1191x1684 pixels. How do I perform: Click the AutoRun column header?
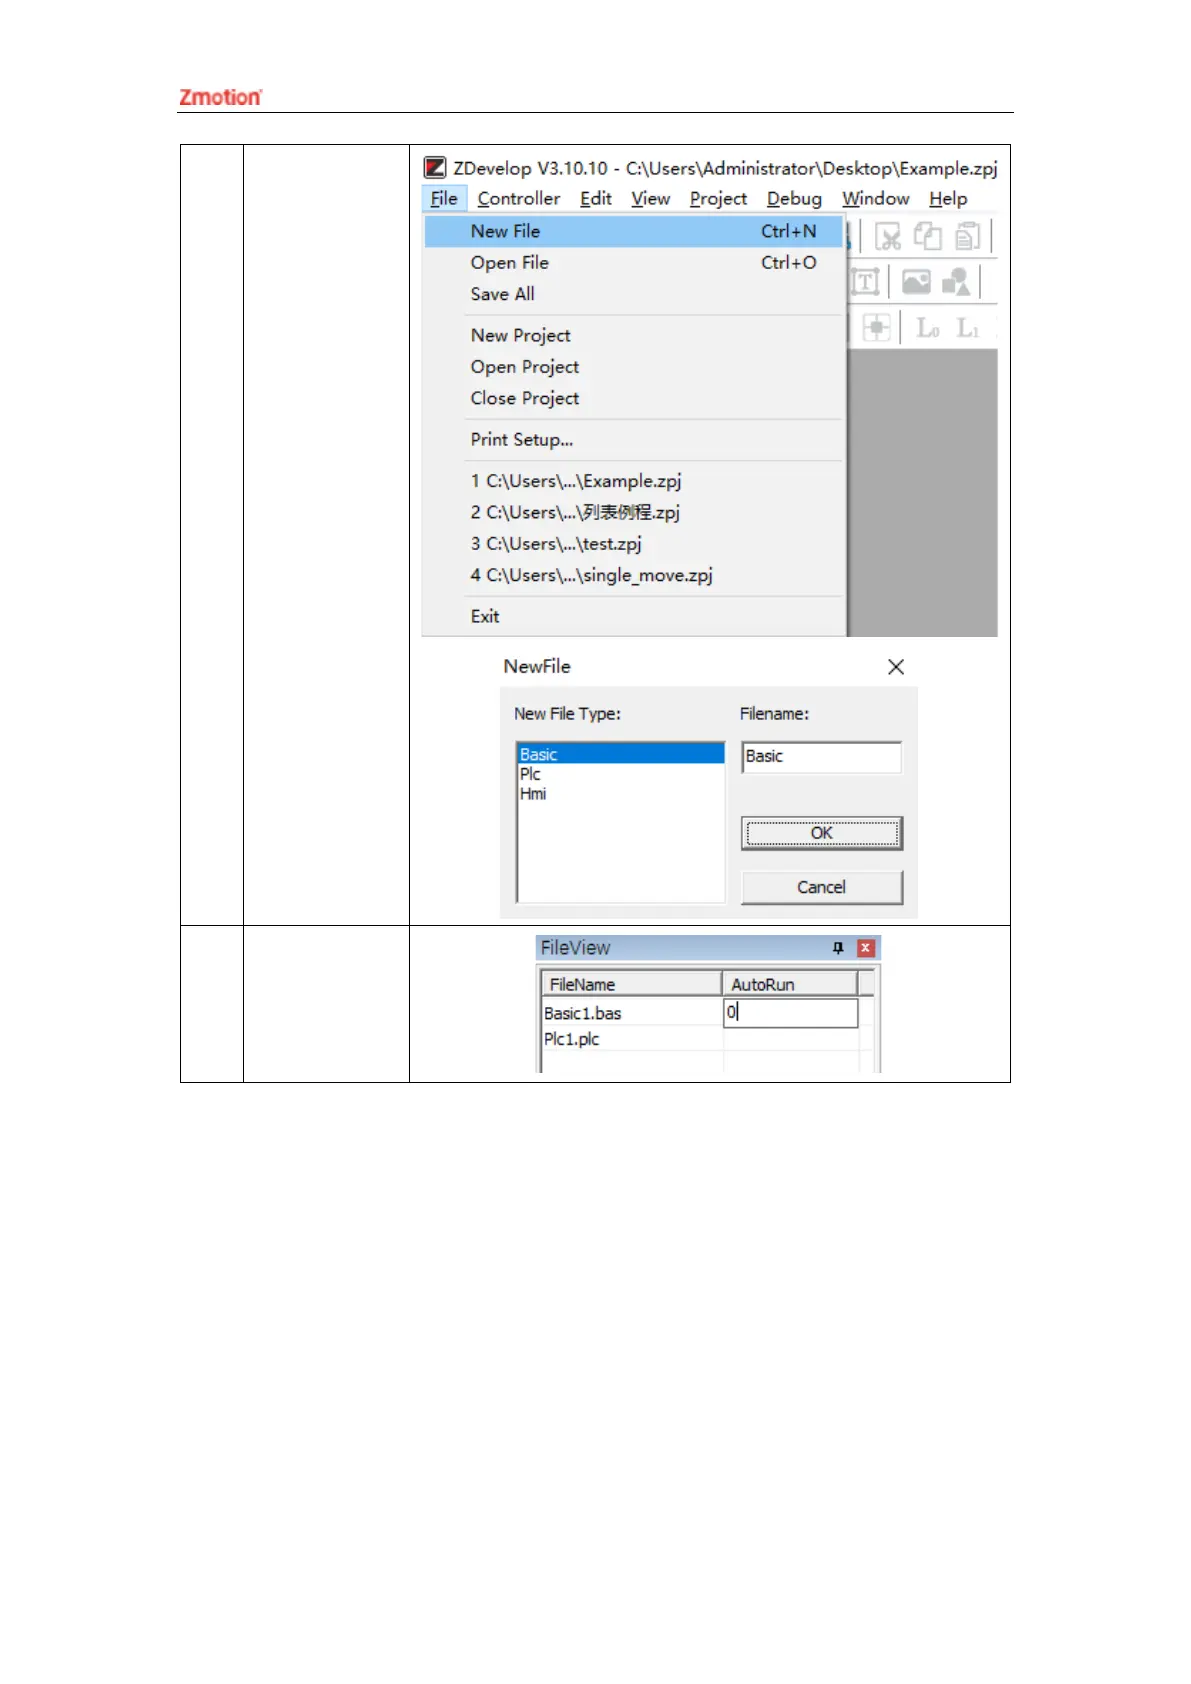pyautogui.click(x=790, y=984)
